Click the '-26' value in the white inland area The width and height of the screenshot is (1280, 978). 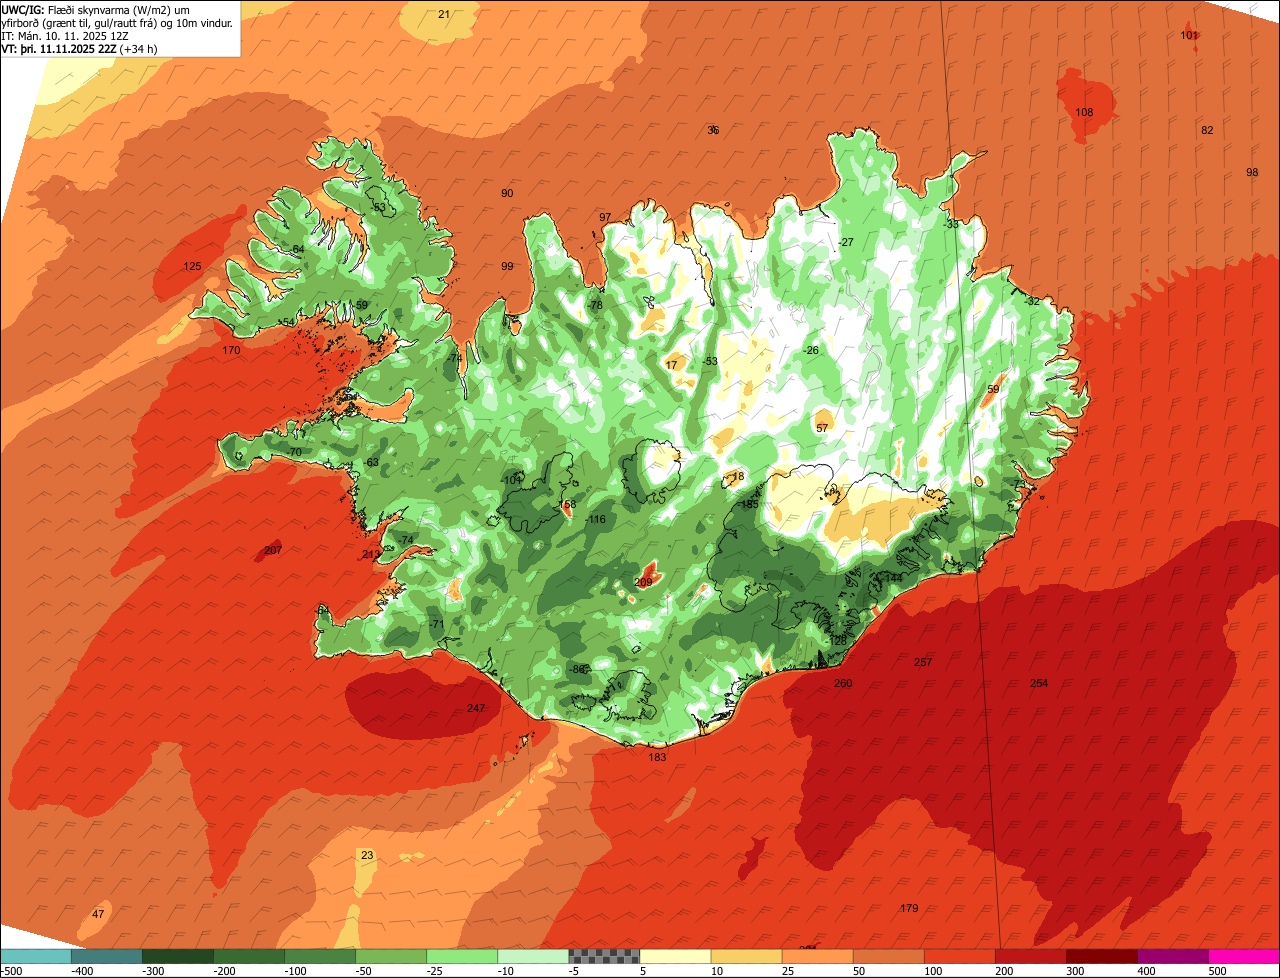[x=811, y=350]
